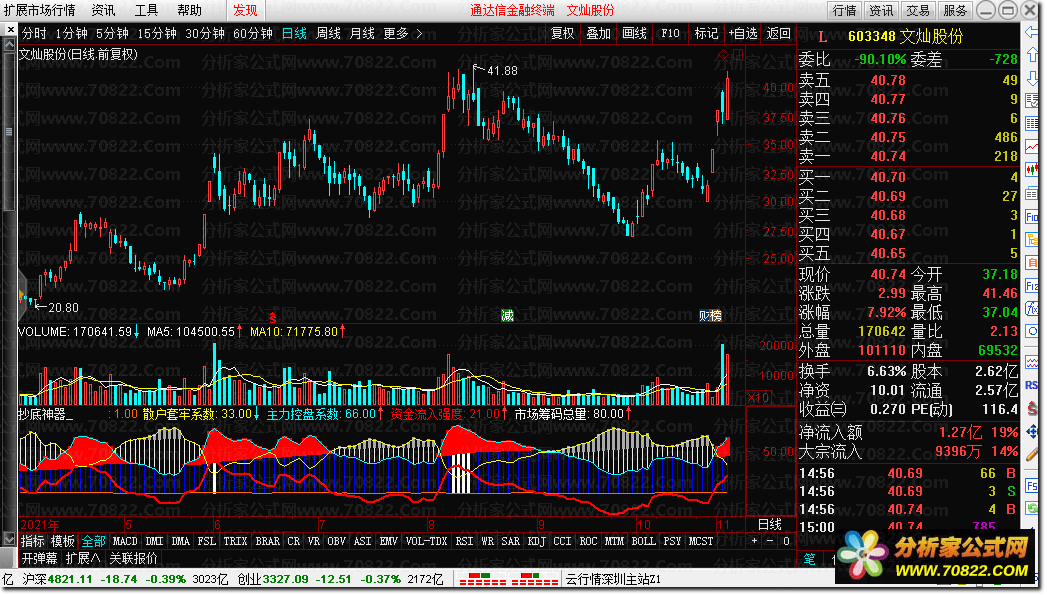Open the red line trend chart sidebar icon
1047x595 pixels.
[x=1032, y=146]
